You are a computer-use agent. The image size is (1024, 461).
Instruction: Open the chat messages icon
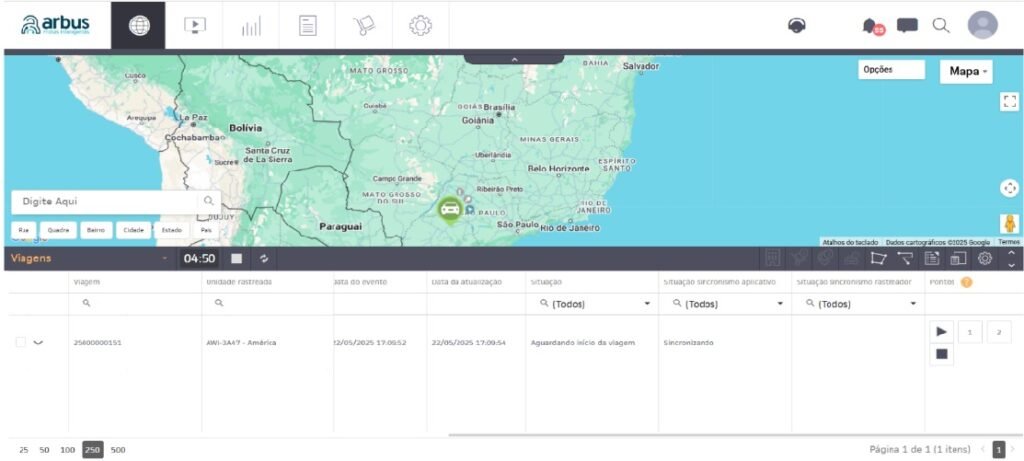907,26
